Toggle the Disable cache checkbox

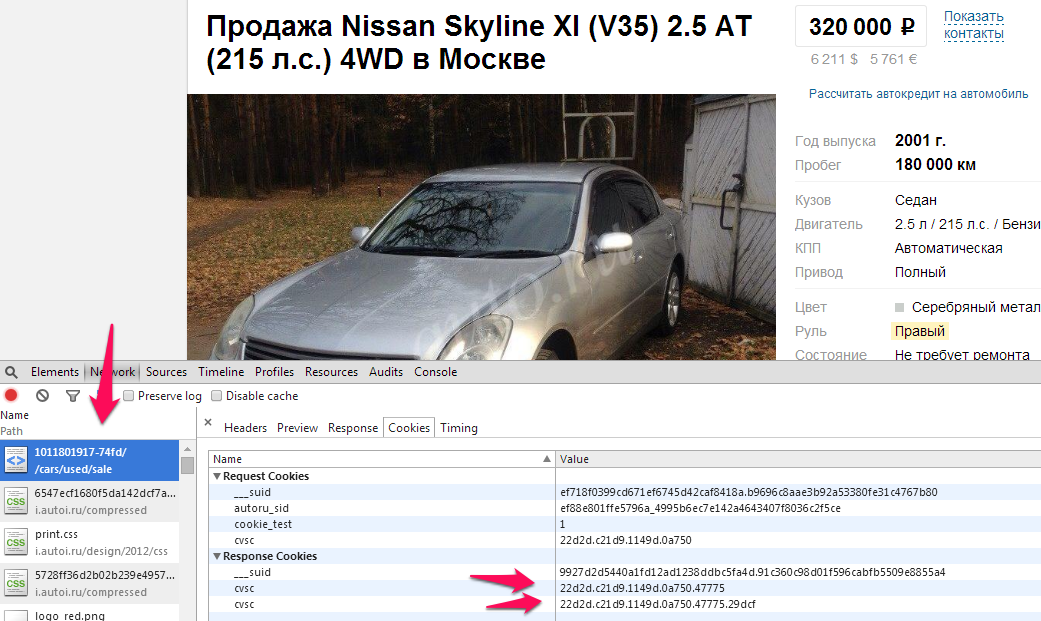pyautogui.click(x=216, y=396)
